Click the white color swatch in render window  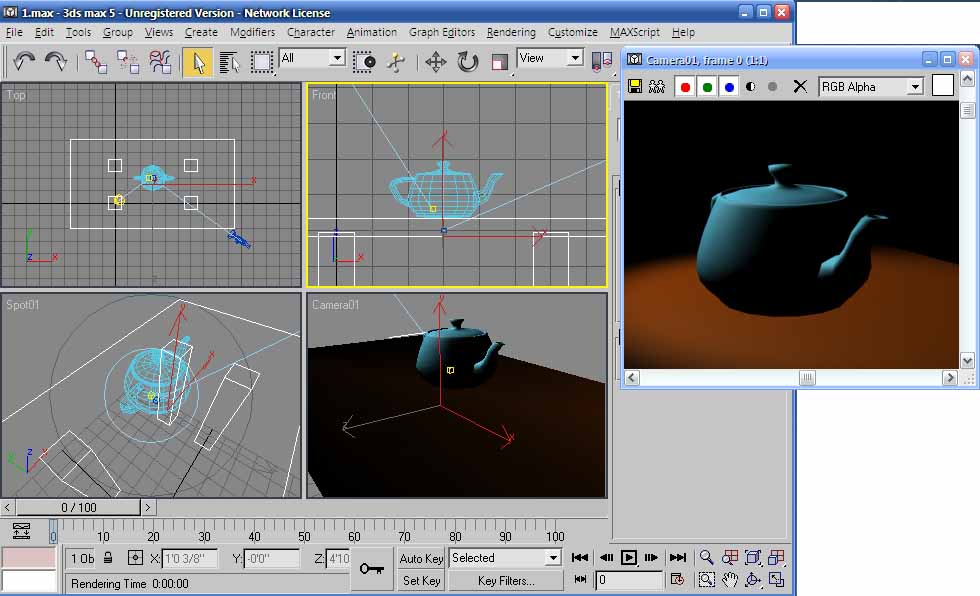942,85
